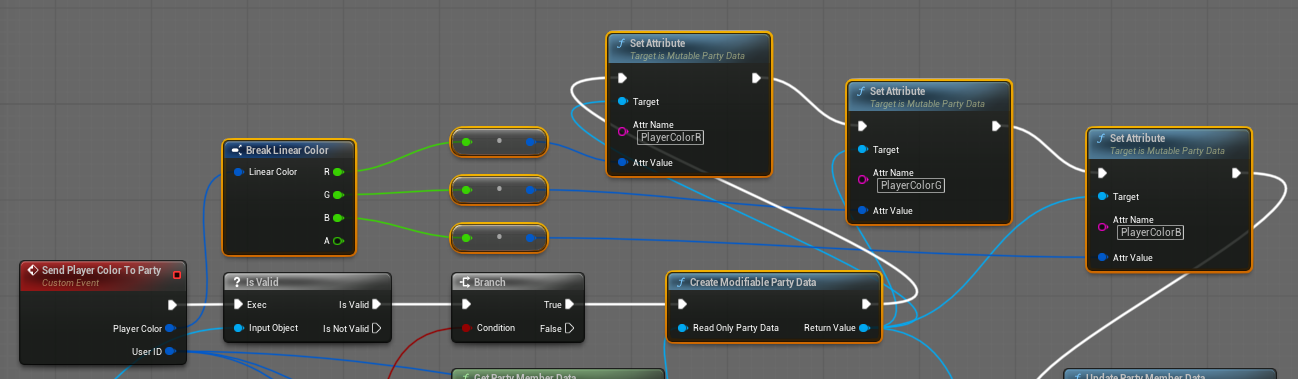Click Attr Name pin on the PlayerColorG Set Attribute node
This screenshot has height=379, width=1298.
862,179
